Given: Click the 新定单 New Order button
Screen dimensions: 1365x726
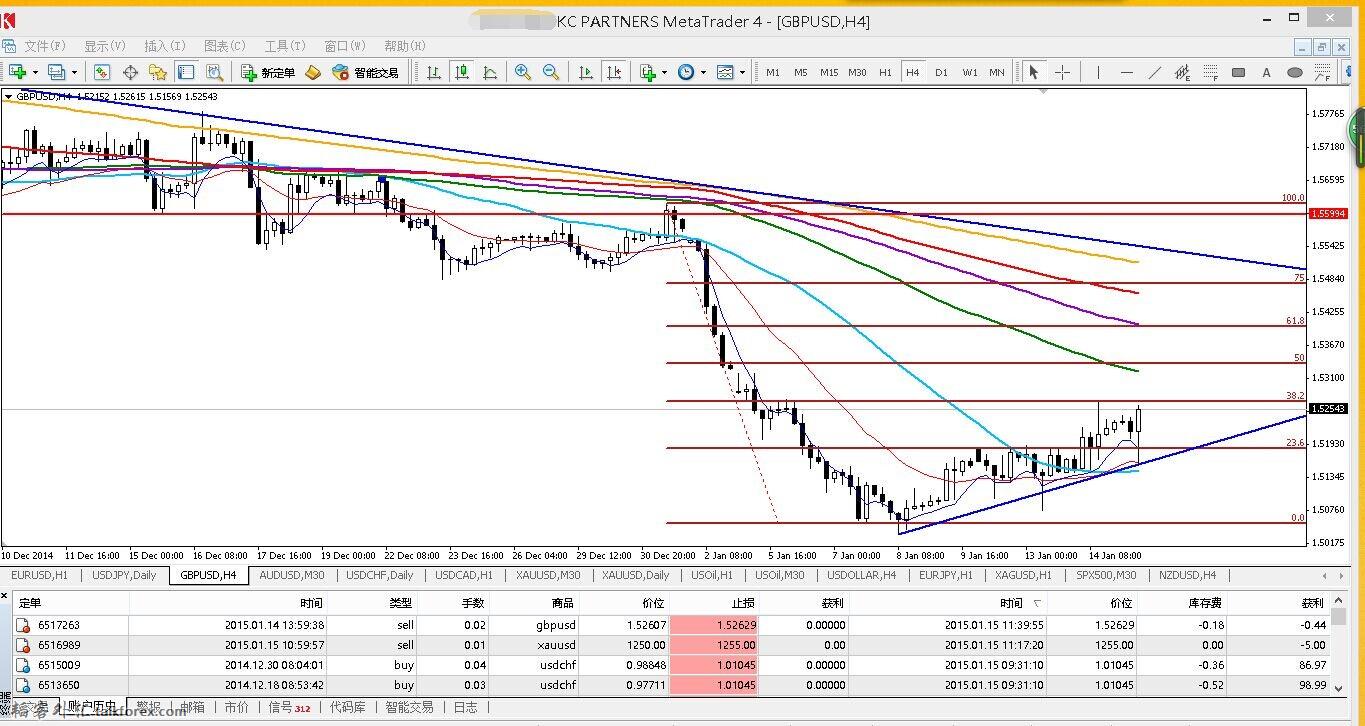Looking at the screenshot, I should [268, 72].
